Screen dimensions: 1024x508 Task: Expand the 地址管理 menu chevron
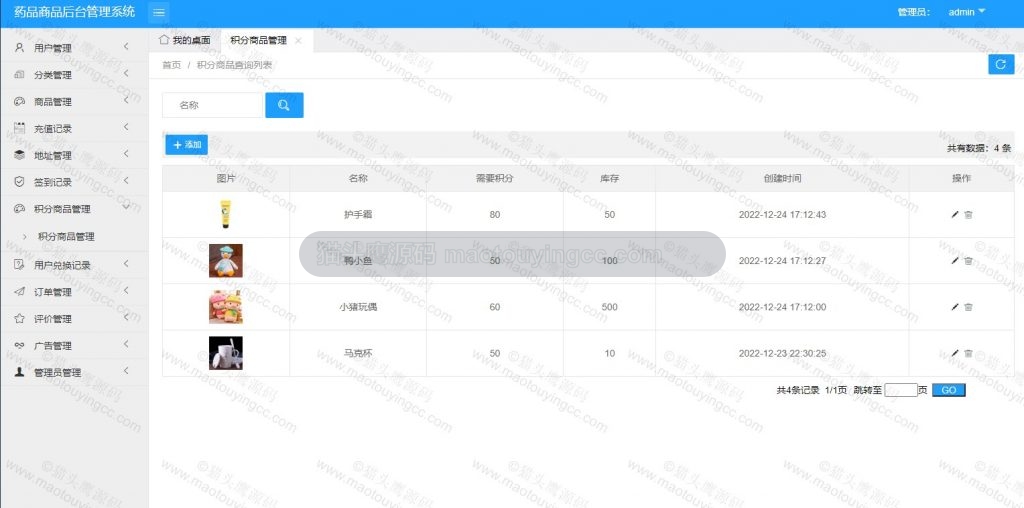[126, 153]
